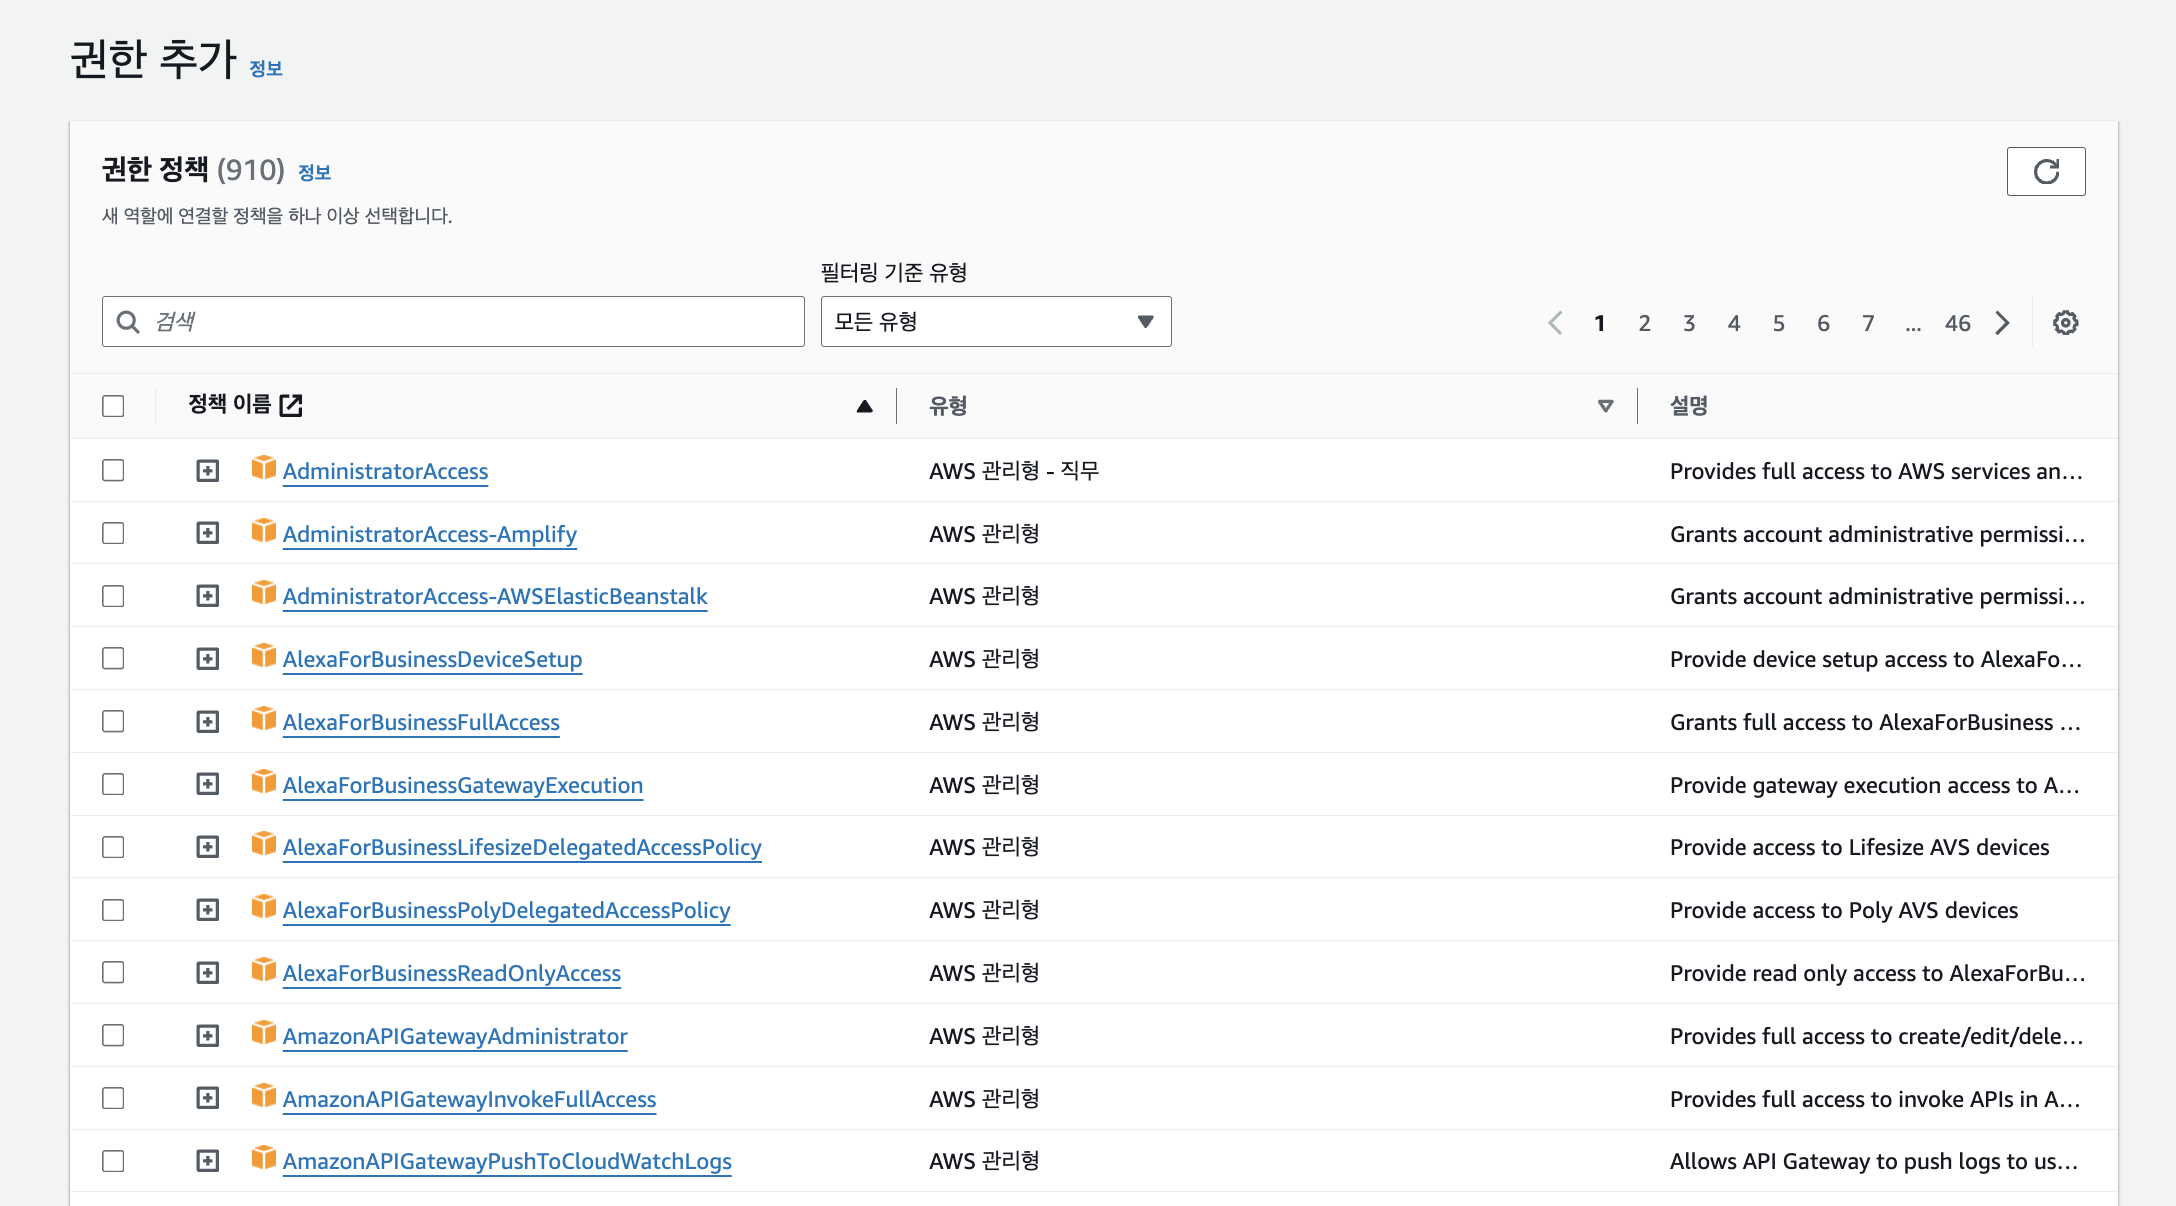Click policy icon for AlexaForBusinessPolyDelegatedAccessPolicy
Viewport: 2176px width, 1206px height.
[x=264, y=907]
